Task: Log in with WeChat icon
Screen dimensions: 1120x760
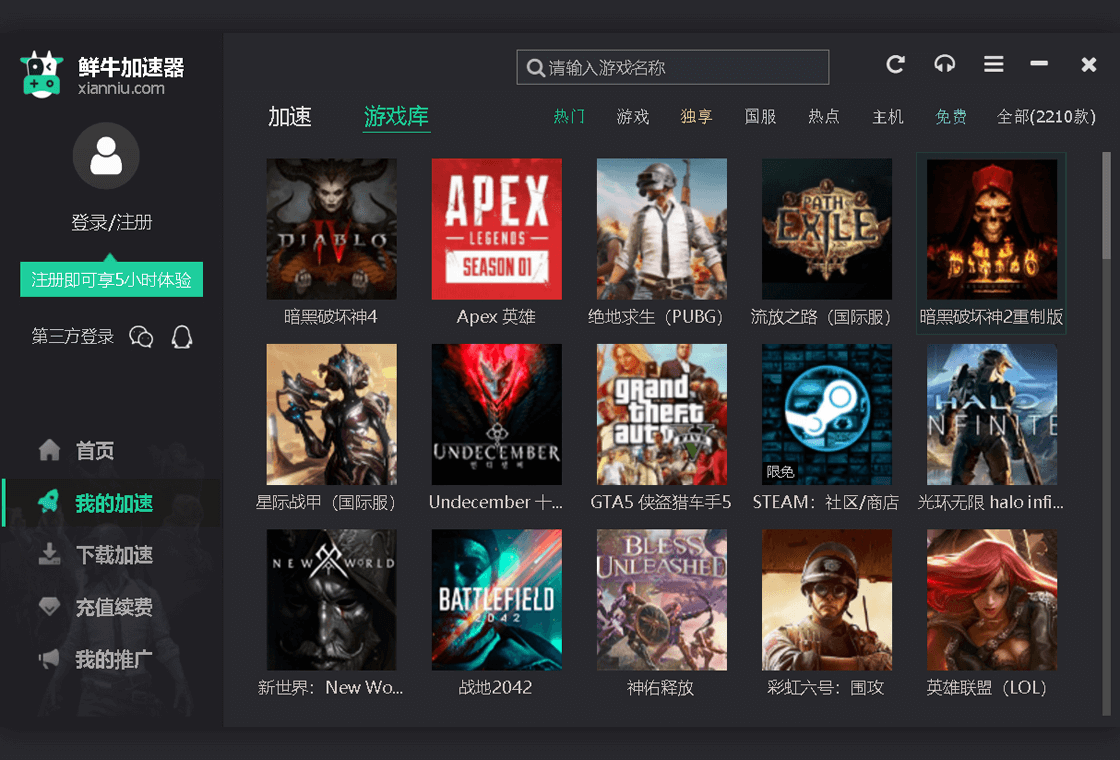Action: tap(141, 336)
